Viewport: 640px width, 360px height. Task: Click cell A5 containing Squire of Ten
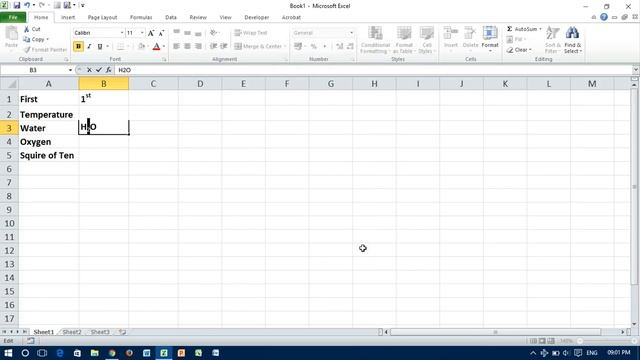pyautogui.click(x=48, y=156)
